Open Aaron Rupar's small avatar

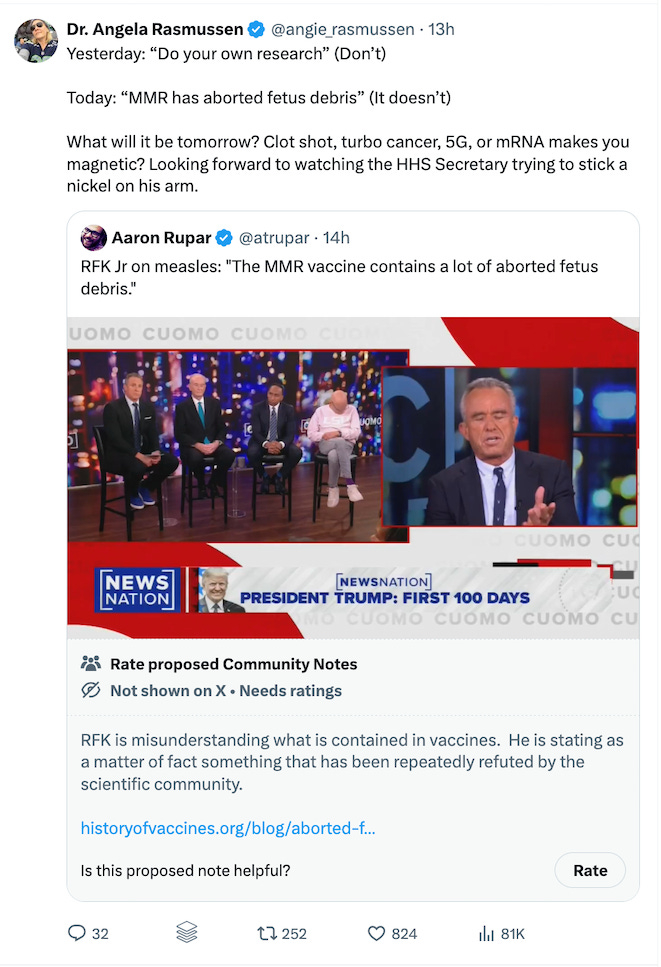94,237
